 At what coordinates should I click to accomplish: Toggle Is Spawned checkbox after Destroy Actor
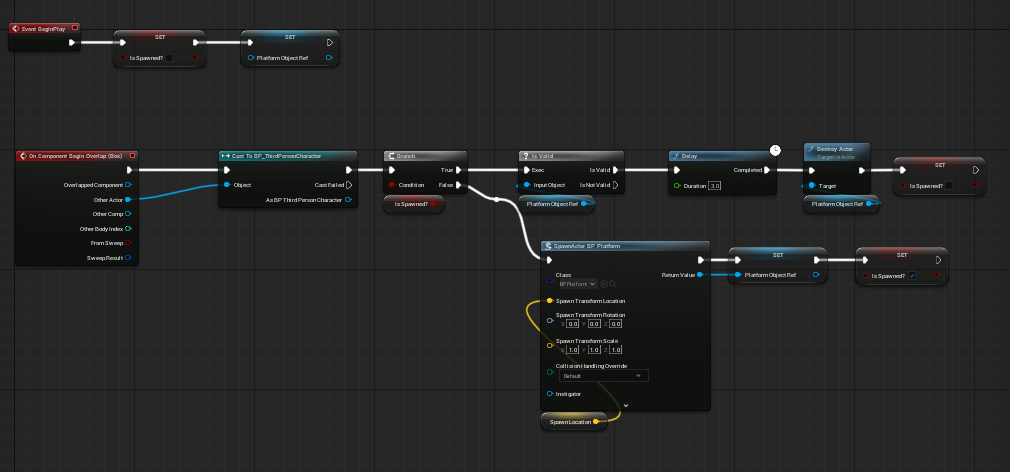(949, 185)
